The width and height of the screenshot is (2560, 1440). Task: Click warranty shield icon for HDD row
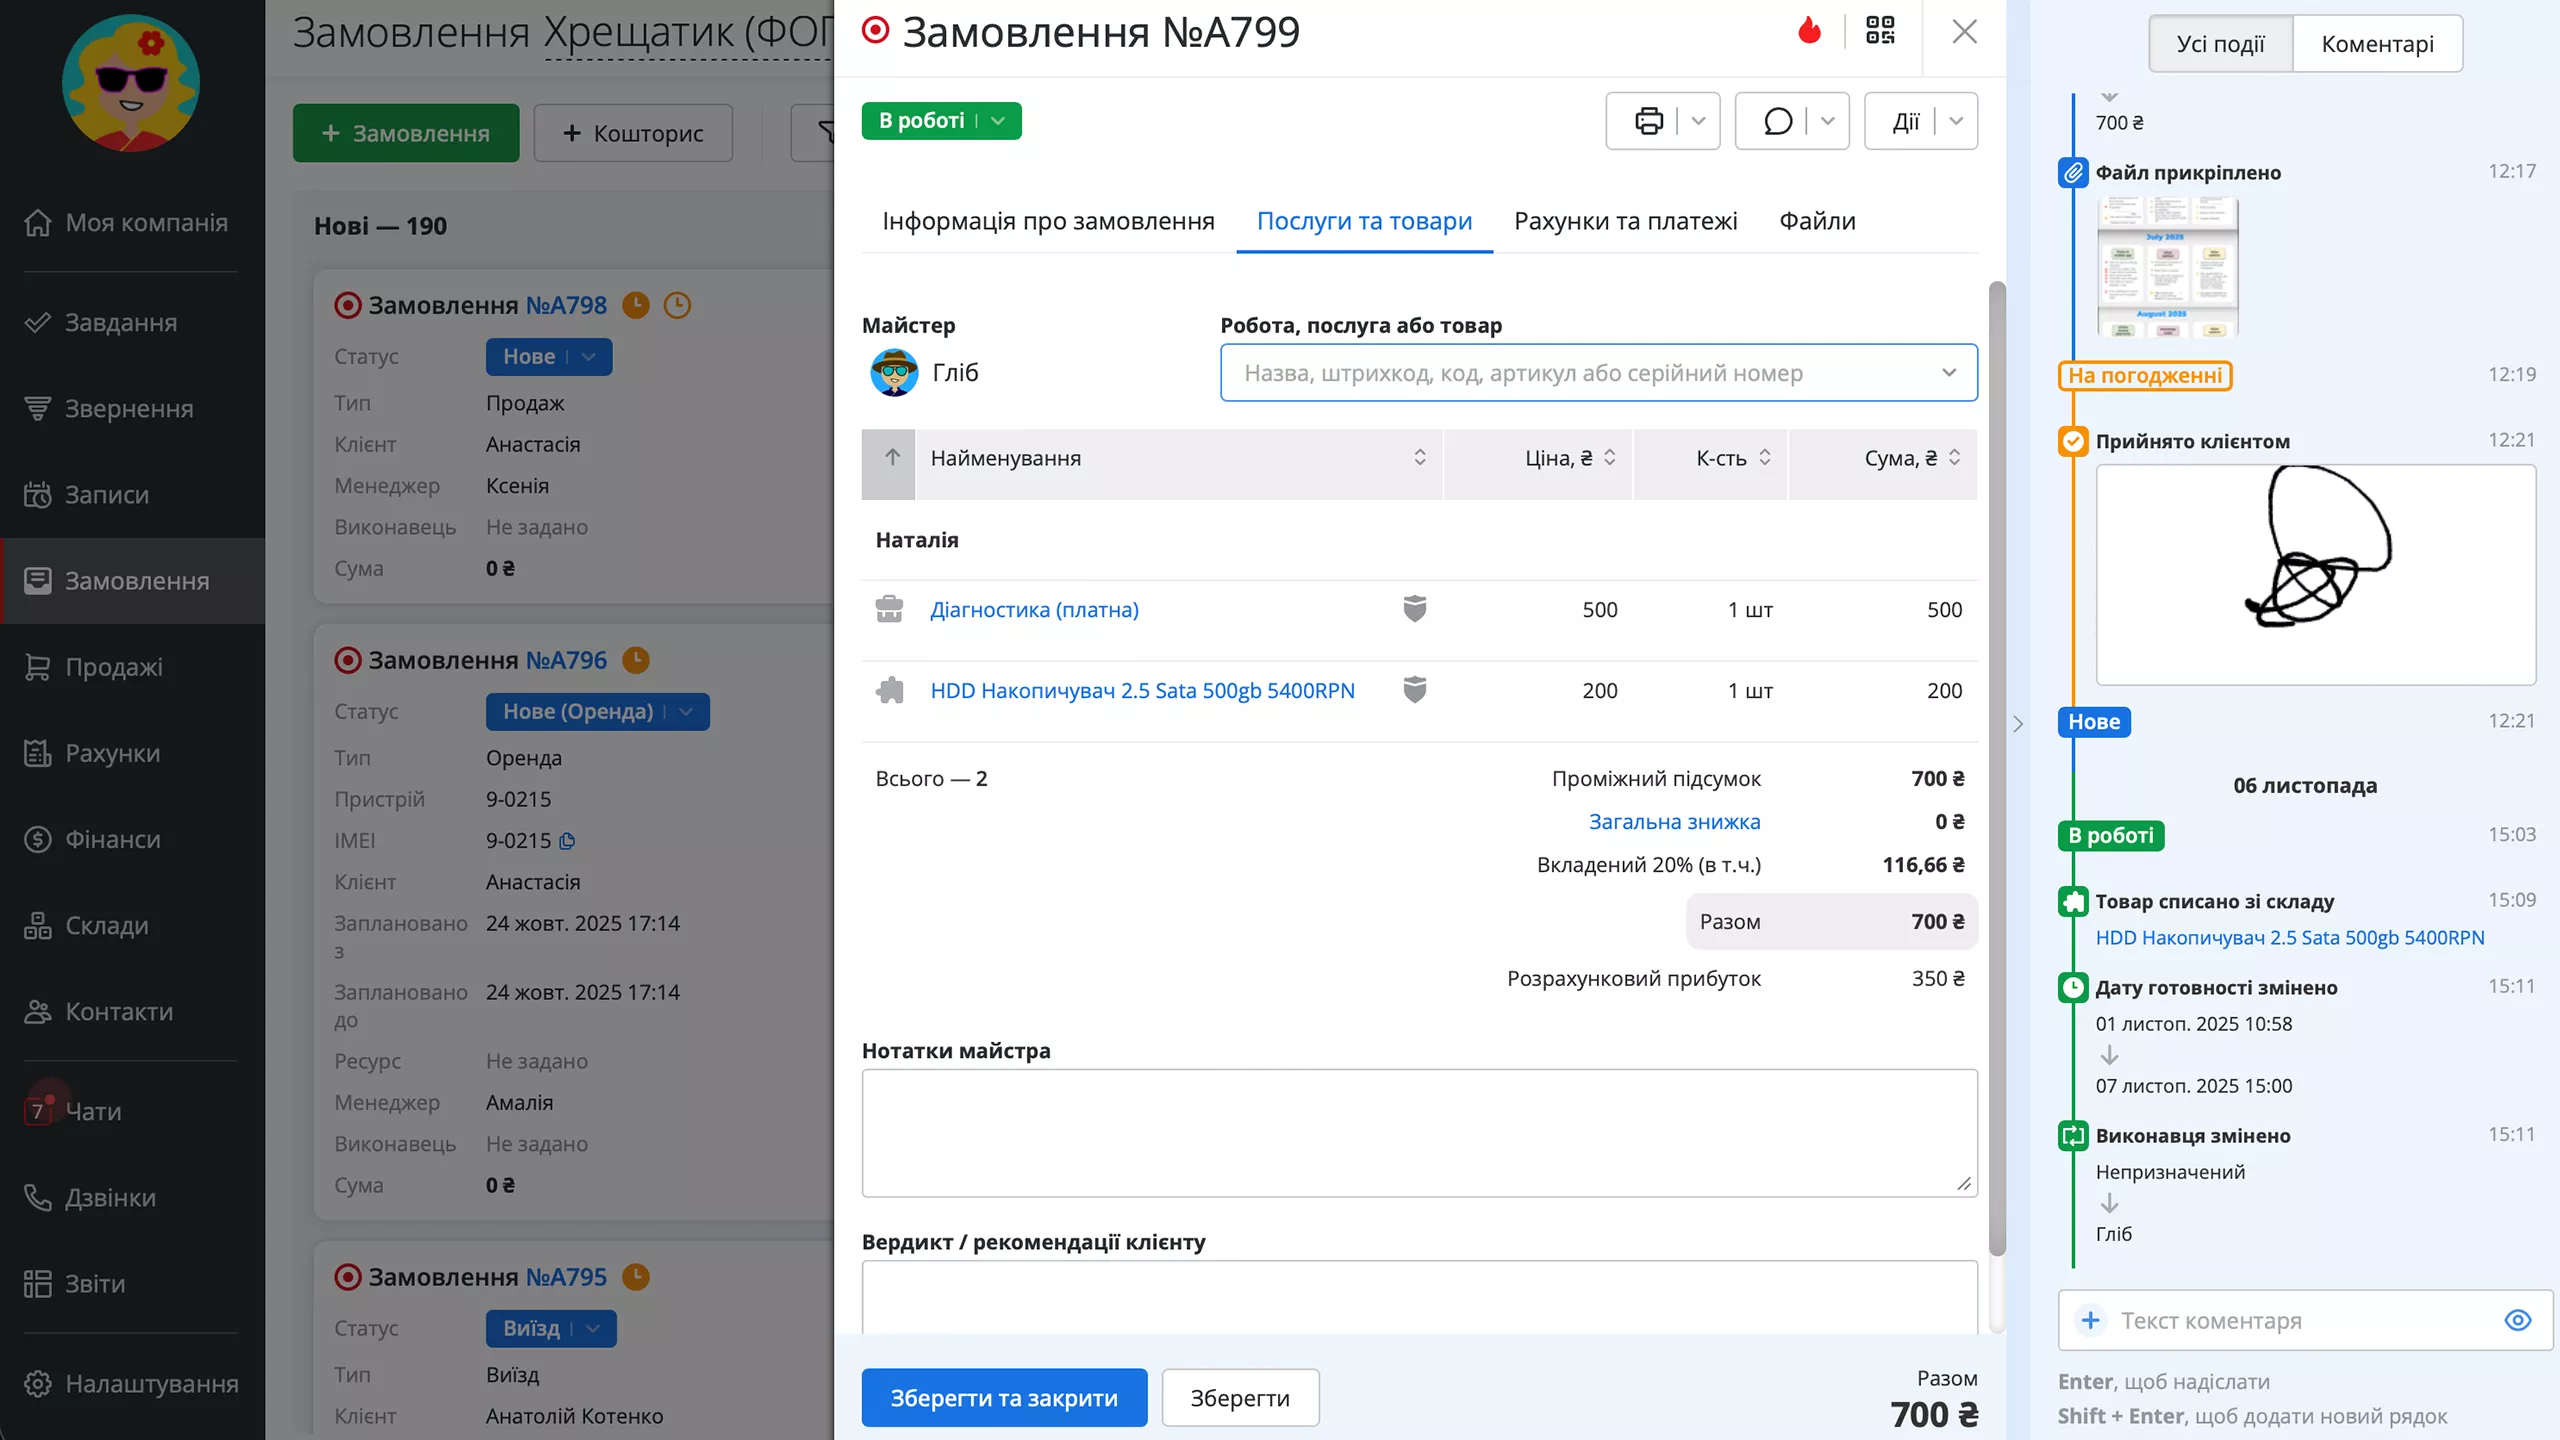click(x=1414, y=690)
